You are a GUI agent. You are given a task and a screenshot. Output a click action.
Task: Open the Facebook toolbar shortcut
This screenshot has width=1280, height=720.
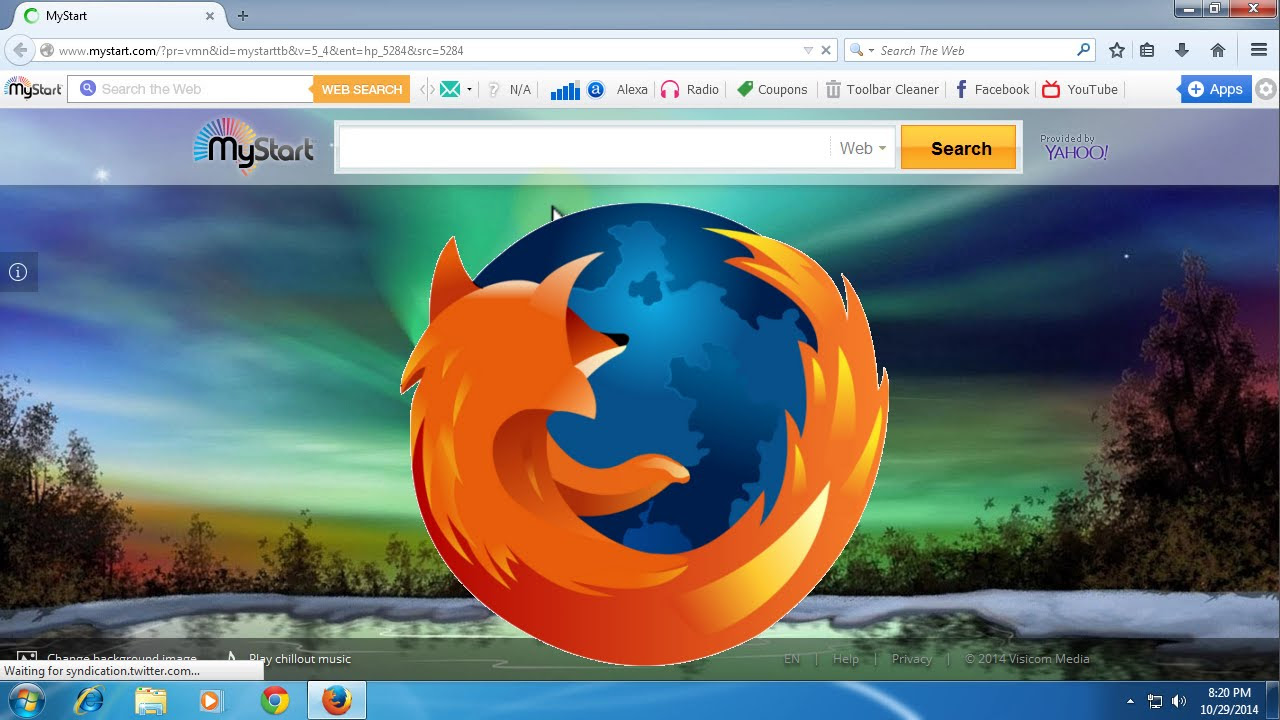pyautogui.click(x=991, y=89)
